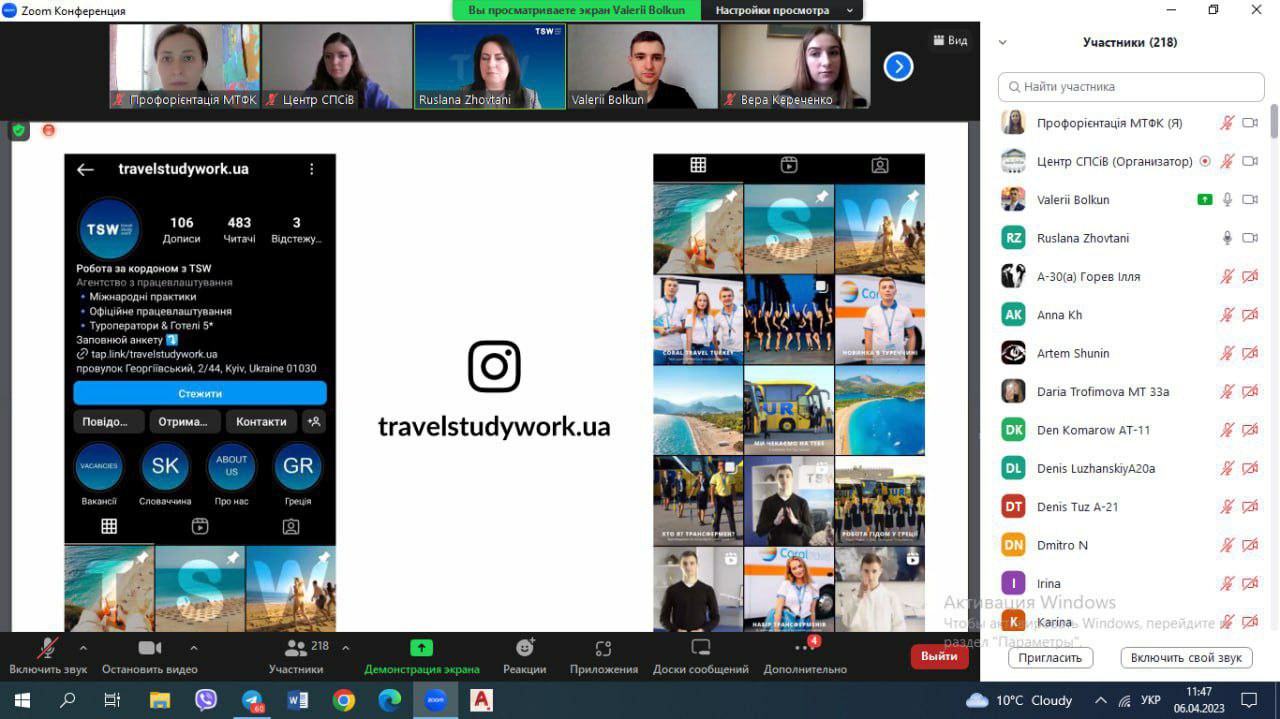
Task: Switch УКР input language in tray
Action: coord(1151,700)
